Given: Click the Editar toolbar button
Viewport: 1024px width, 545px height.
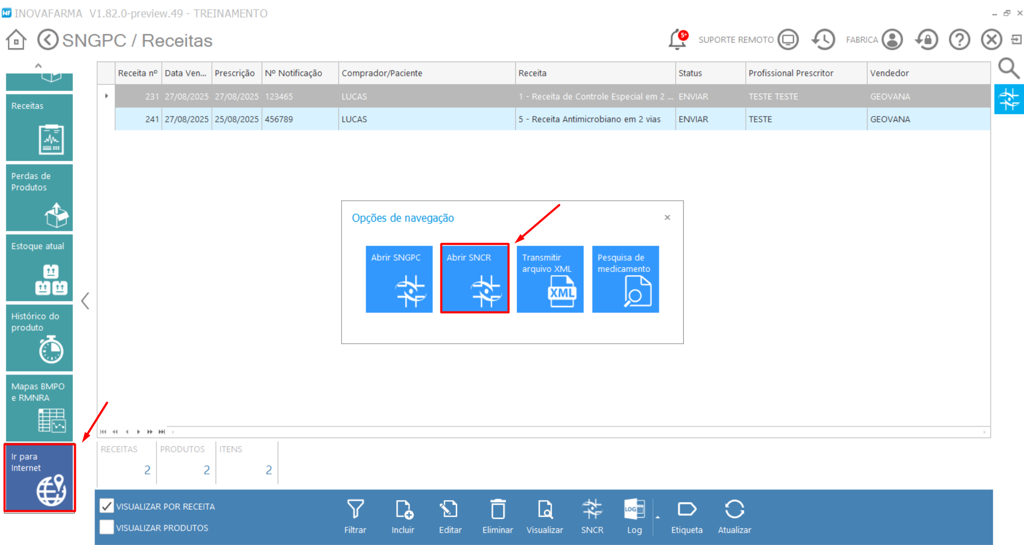Looking at the screenshot, I should [450, 516].
